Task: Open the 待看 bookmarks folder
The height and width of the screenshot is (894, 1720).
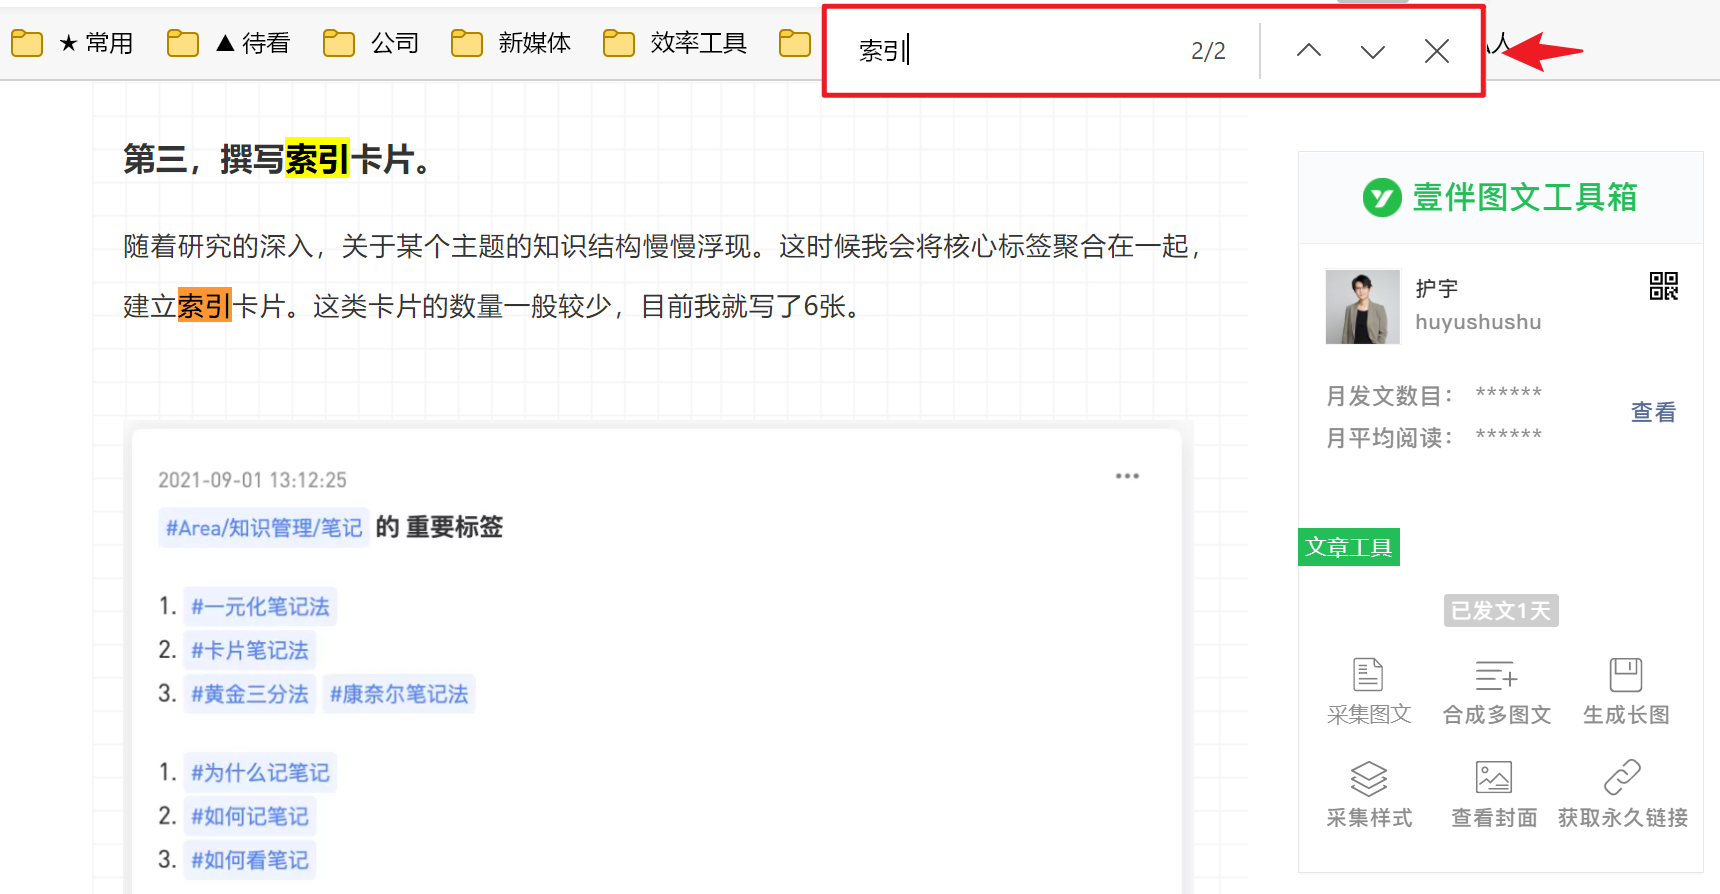Action: [228, 43]
